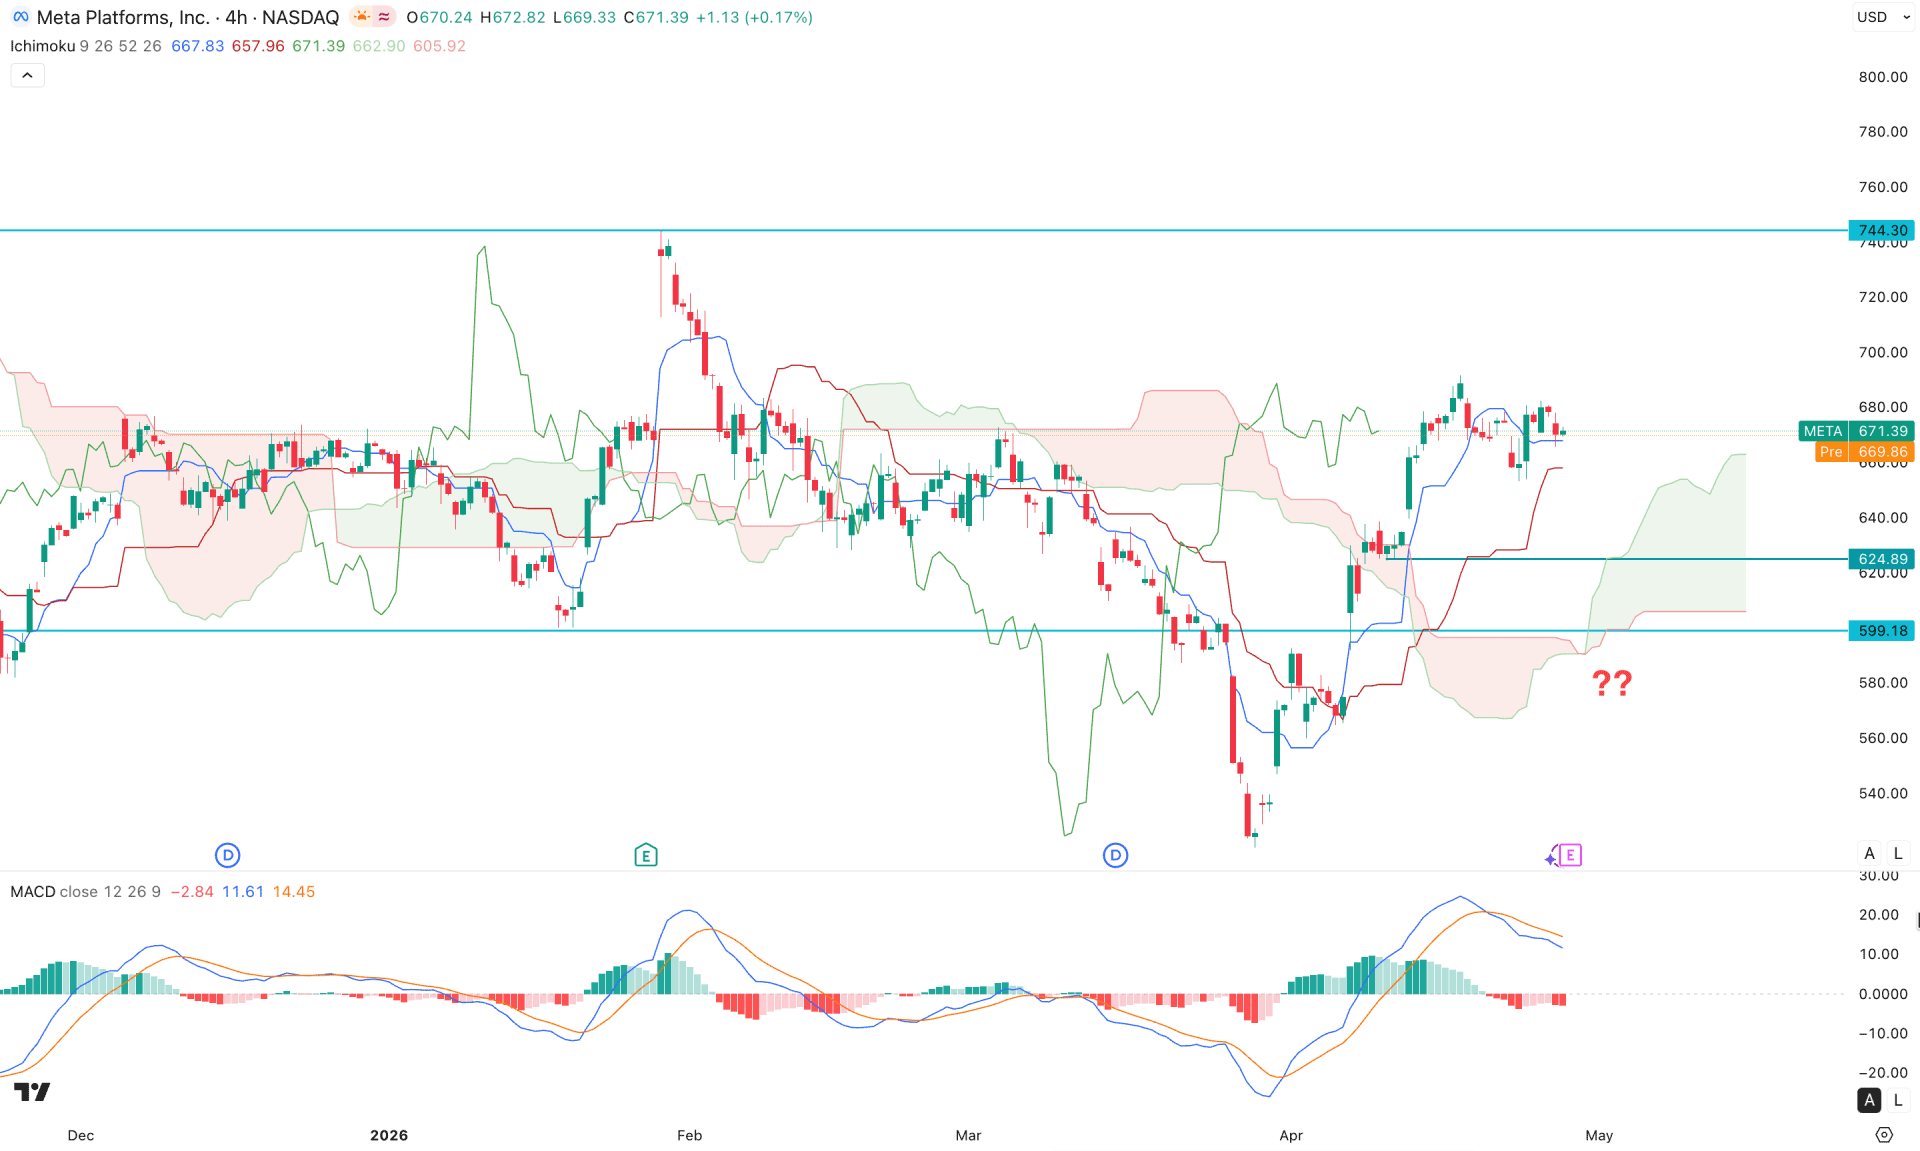1920x1151 pixels.
Task: Open the first dividend D marker near December
Action: pos(228,855)
